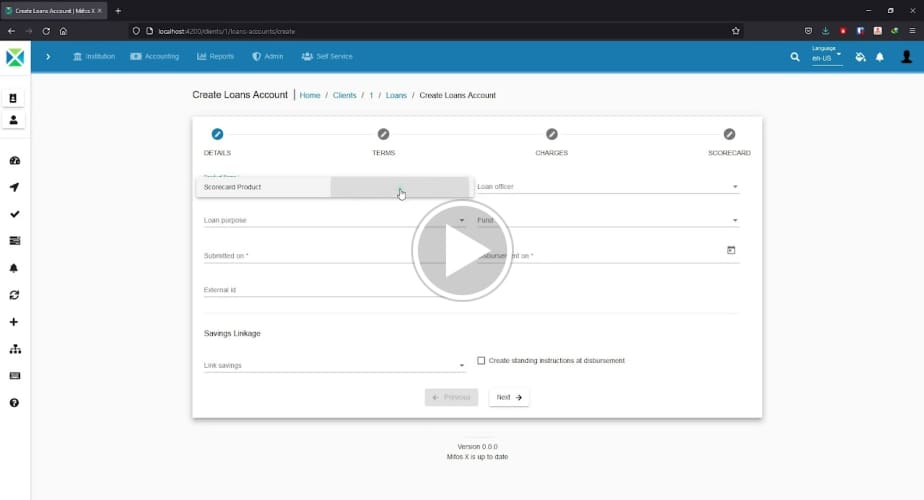The image size is (924, 500).
Task: Click the sidebar plus icon
Action: pos(15,322)
